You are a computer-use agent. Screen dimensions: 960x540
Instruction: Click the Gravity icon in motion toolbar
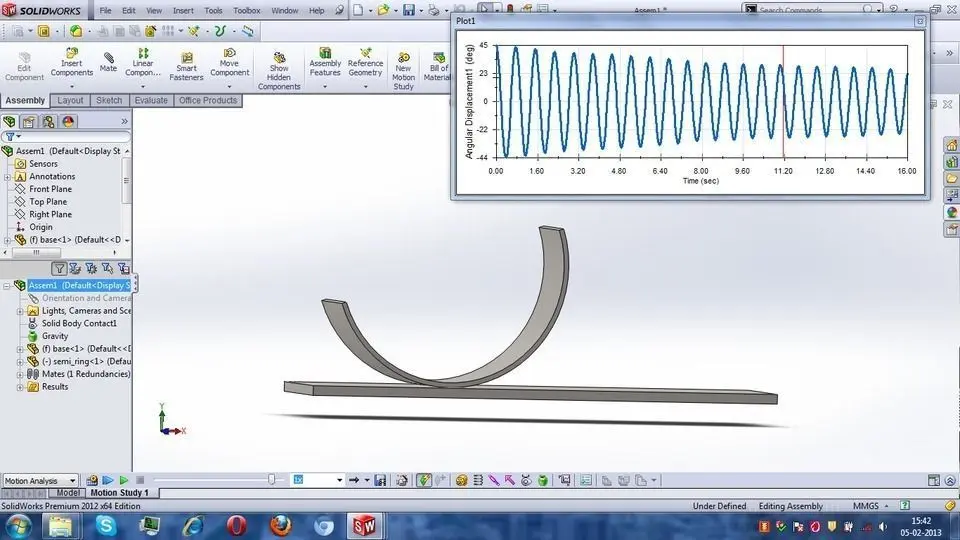click(x=543, y=481)
